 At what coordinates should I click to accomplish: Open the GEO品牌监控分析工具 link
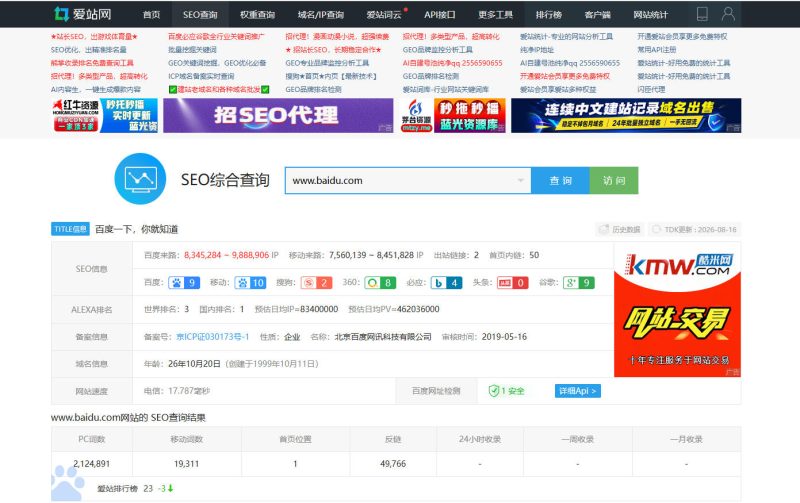[x=438, y=49]
